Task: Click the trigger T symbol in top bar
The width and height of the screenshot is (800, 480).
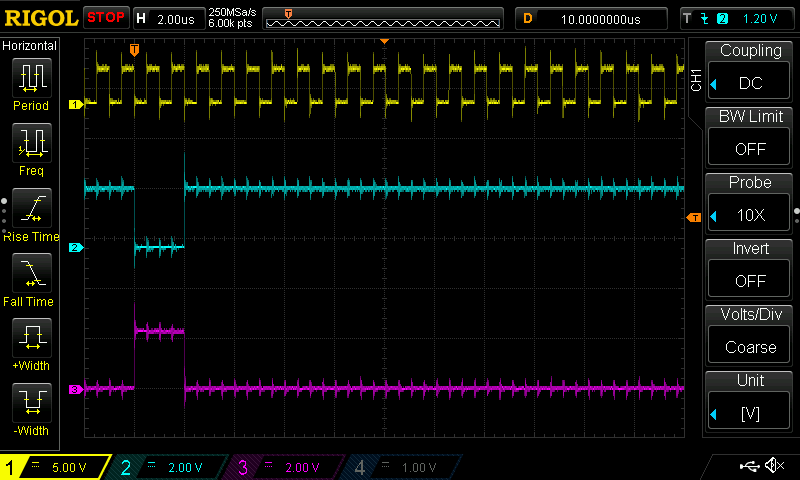Action: [x=687, y=19]
